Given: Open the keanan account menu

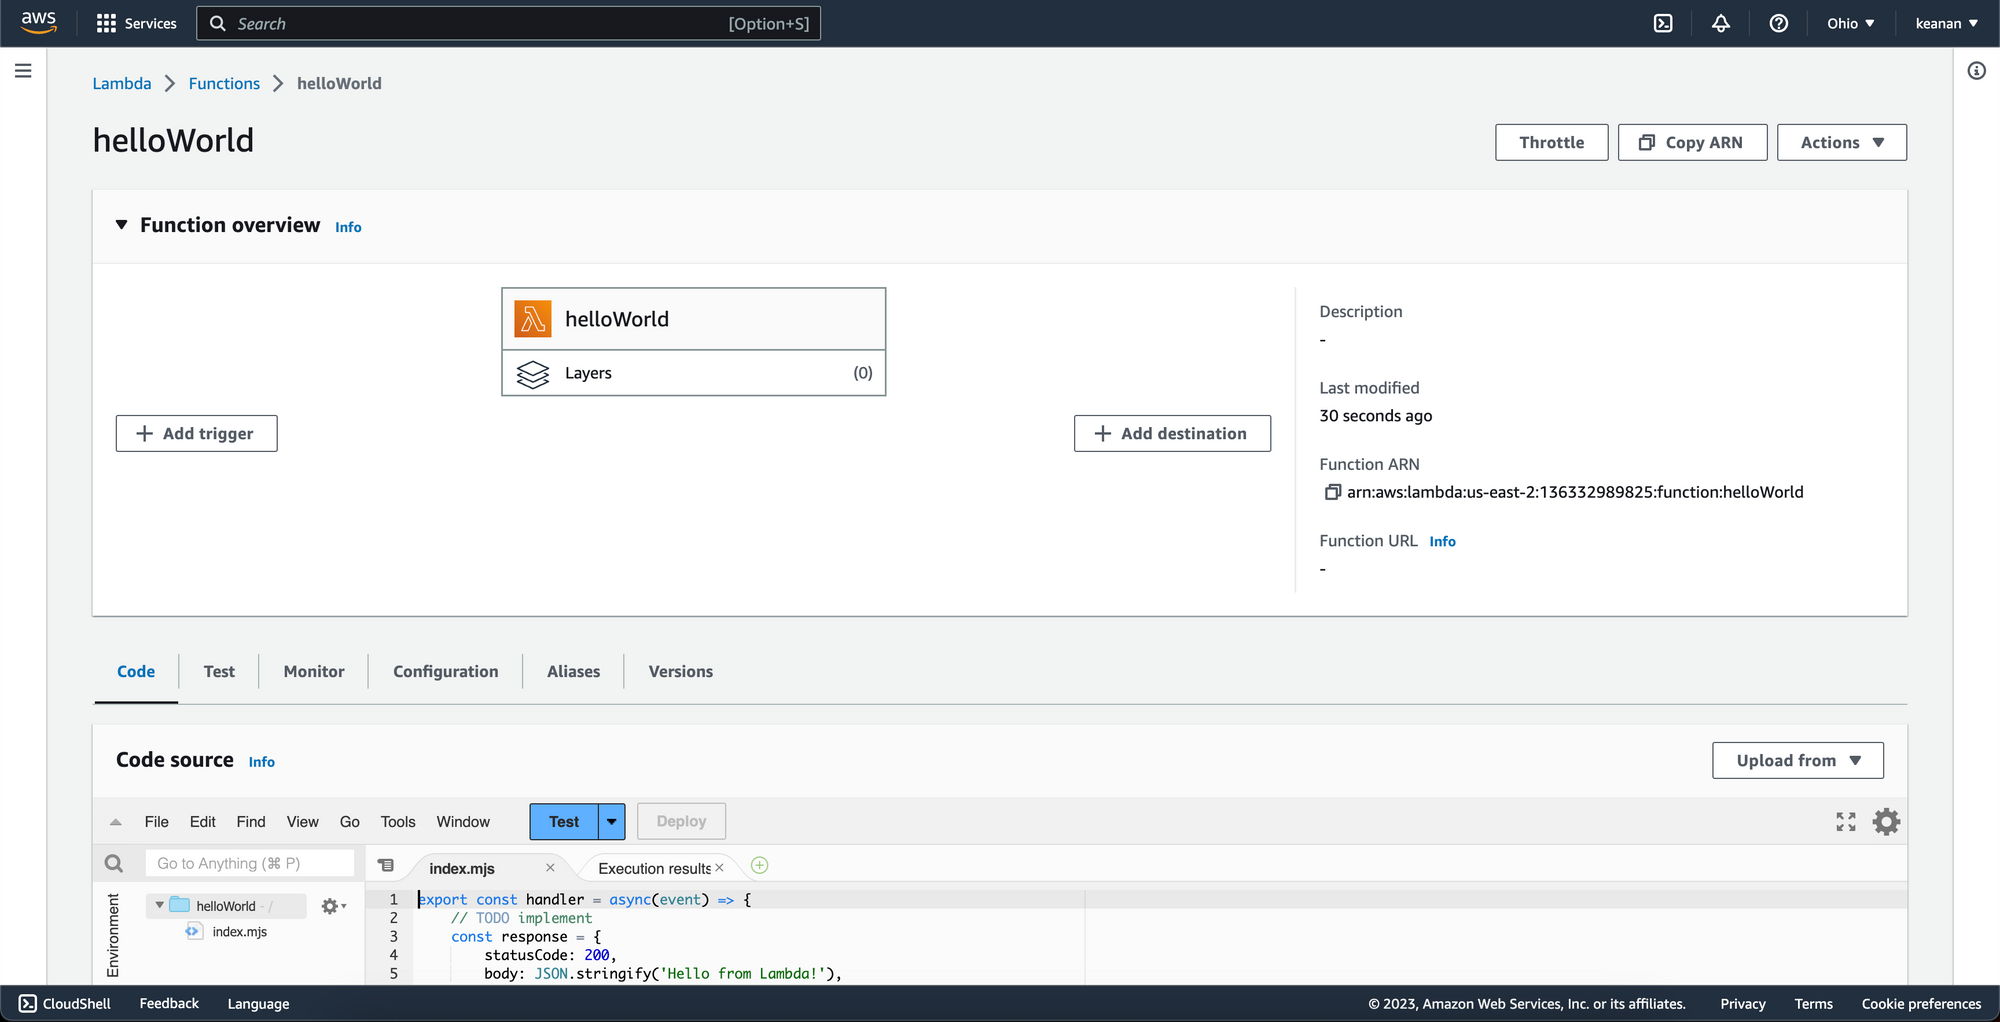Looking at the screenshot, I should pos(1946,23).
